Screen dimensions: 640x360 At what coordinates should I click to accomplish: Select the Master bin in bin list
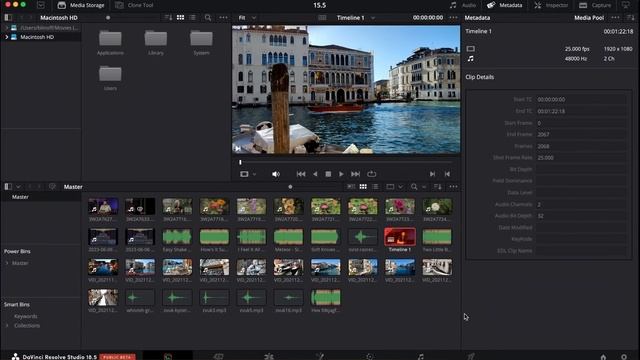coord(20,197)
